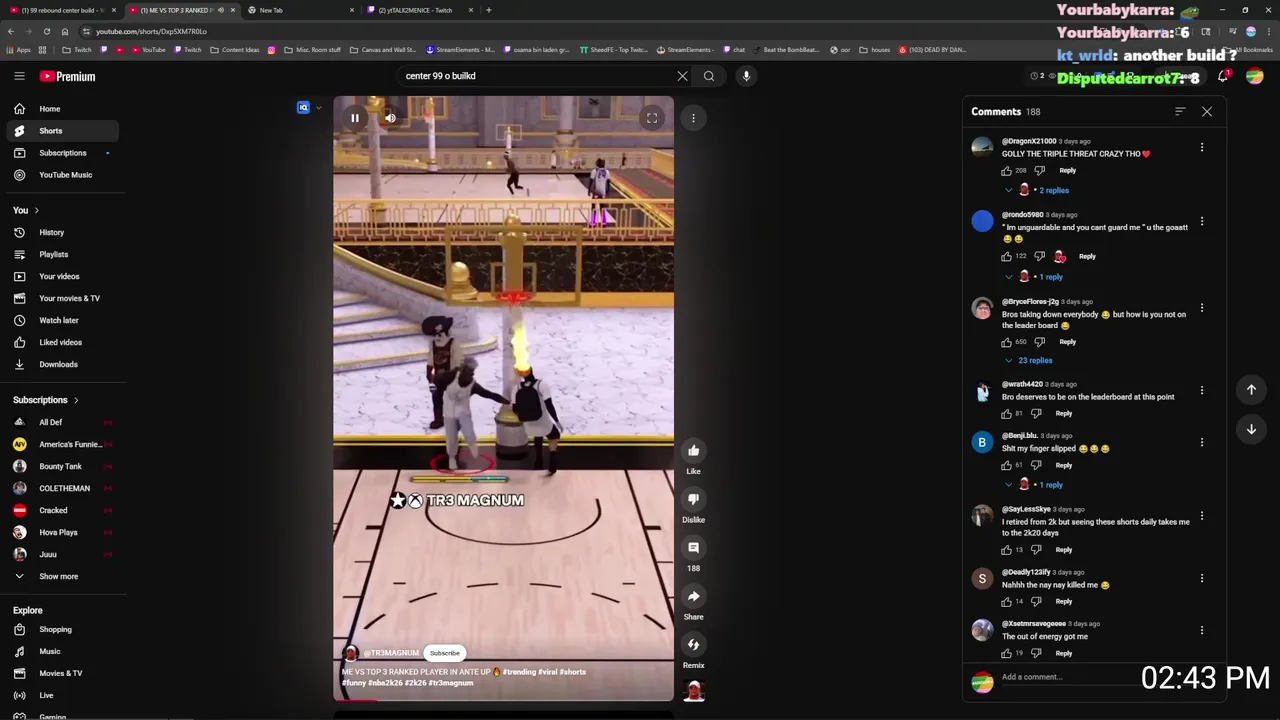Open a new browser tab with plus

pos(488,10)
